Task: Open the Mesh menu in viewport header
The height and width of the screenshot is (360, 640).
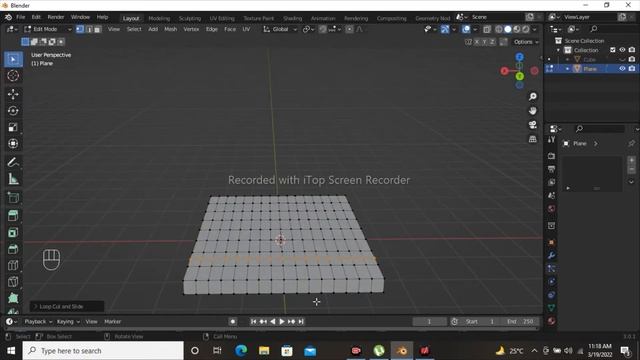Action: pos(171,29)
